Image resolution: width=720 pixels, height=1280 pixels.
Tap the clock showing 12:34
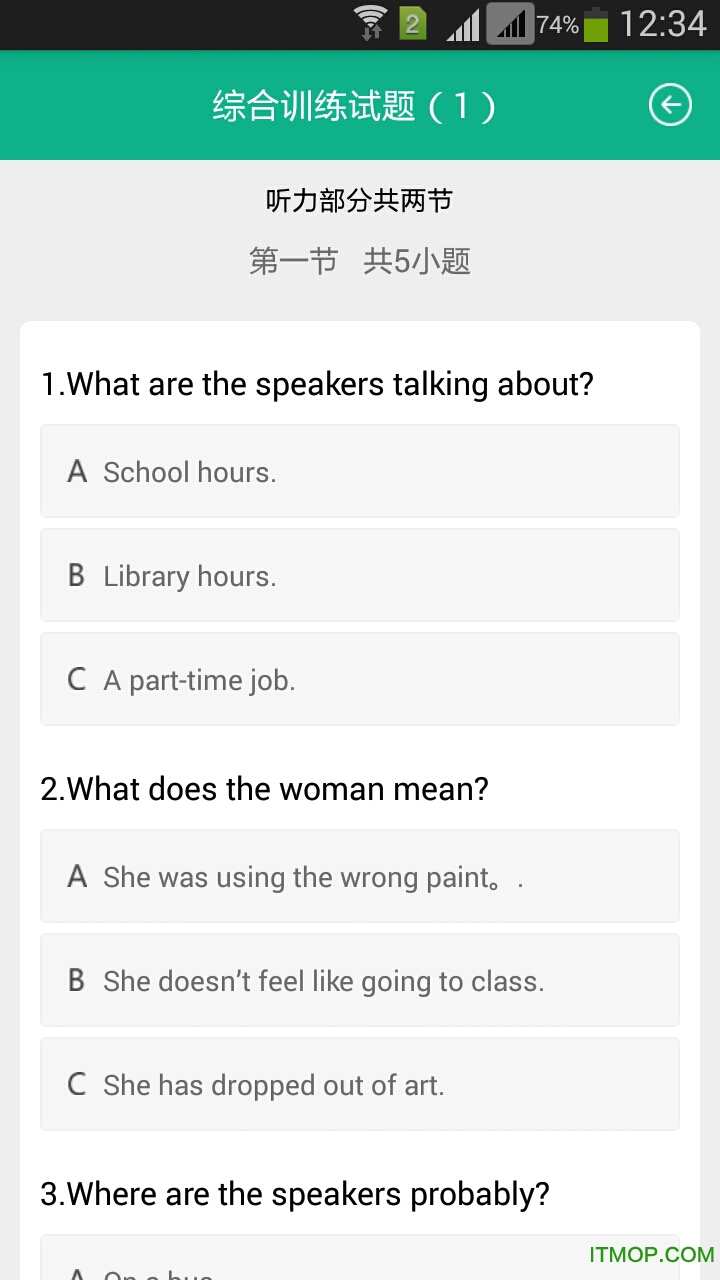663,24
